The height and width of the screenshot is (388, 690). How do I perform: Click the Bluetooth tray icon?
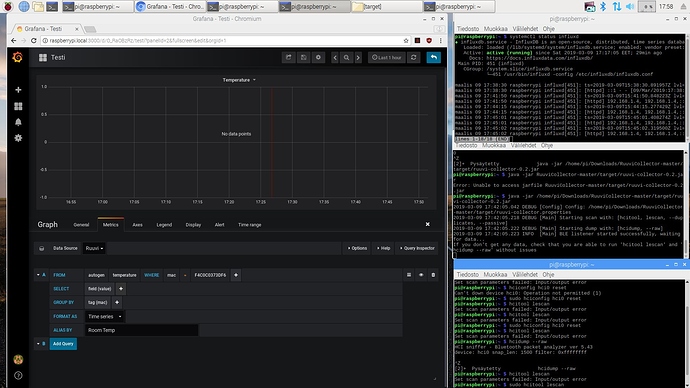point(603,6)
